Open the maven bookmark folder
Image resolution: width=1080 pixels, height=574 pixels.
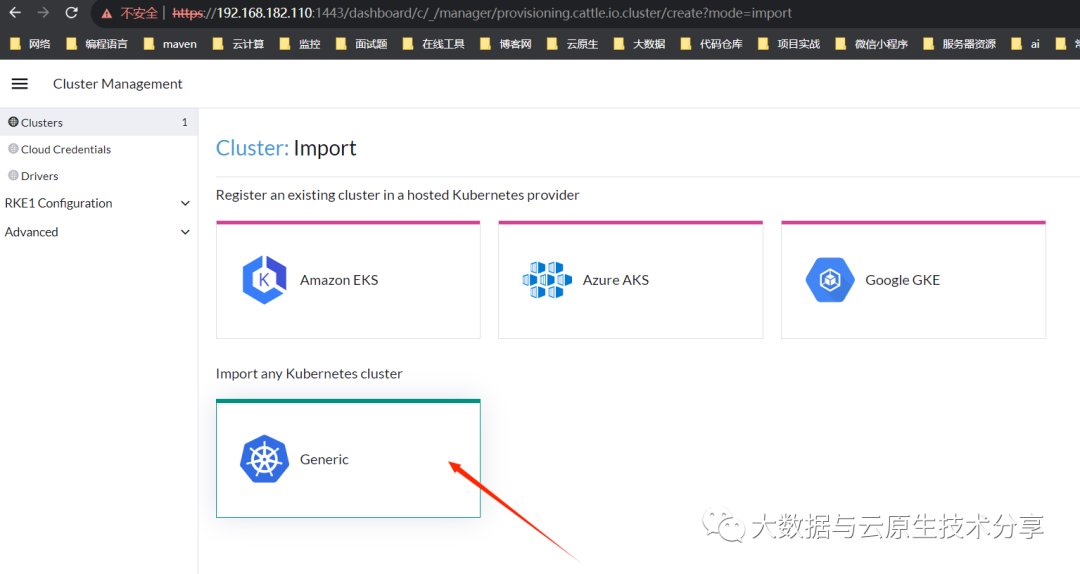point(170,44)
